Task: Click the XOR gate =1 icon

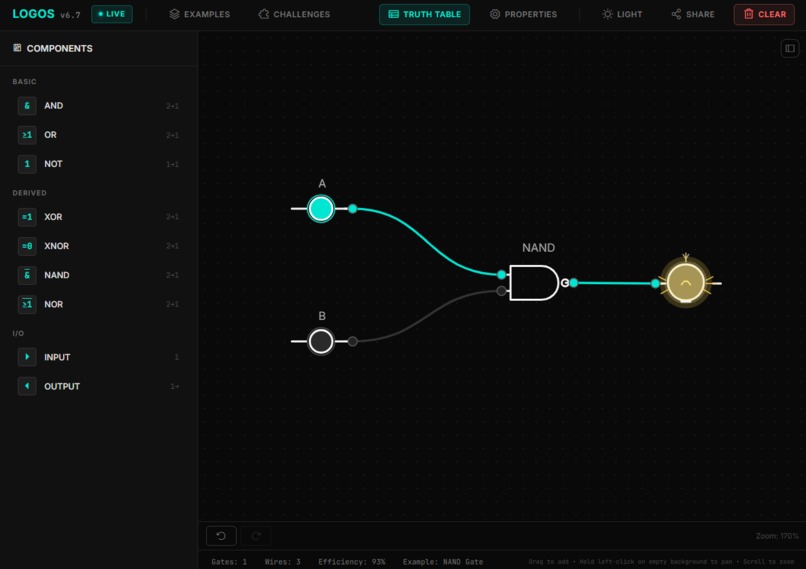Action: (x=27, y=217)
